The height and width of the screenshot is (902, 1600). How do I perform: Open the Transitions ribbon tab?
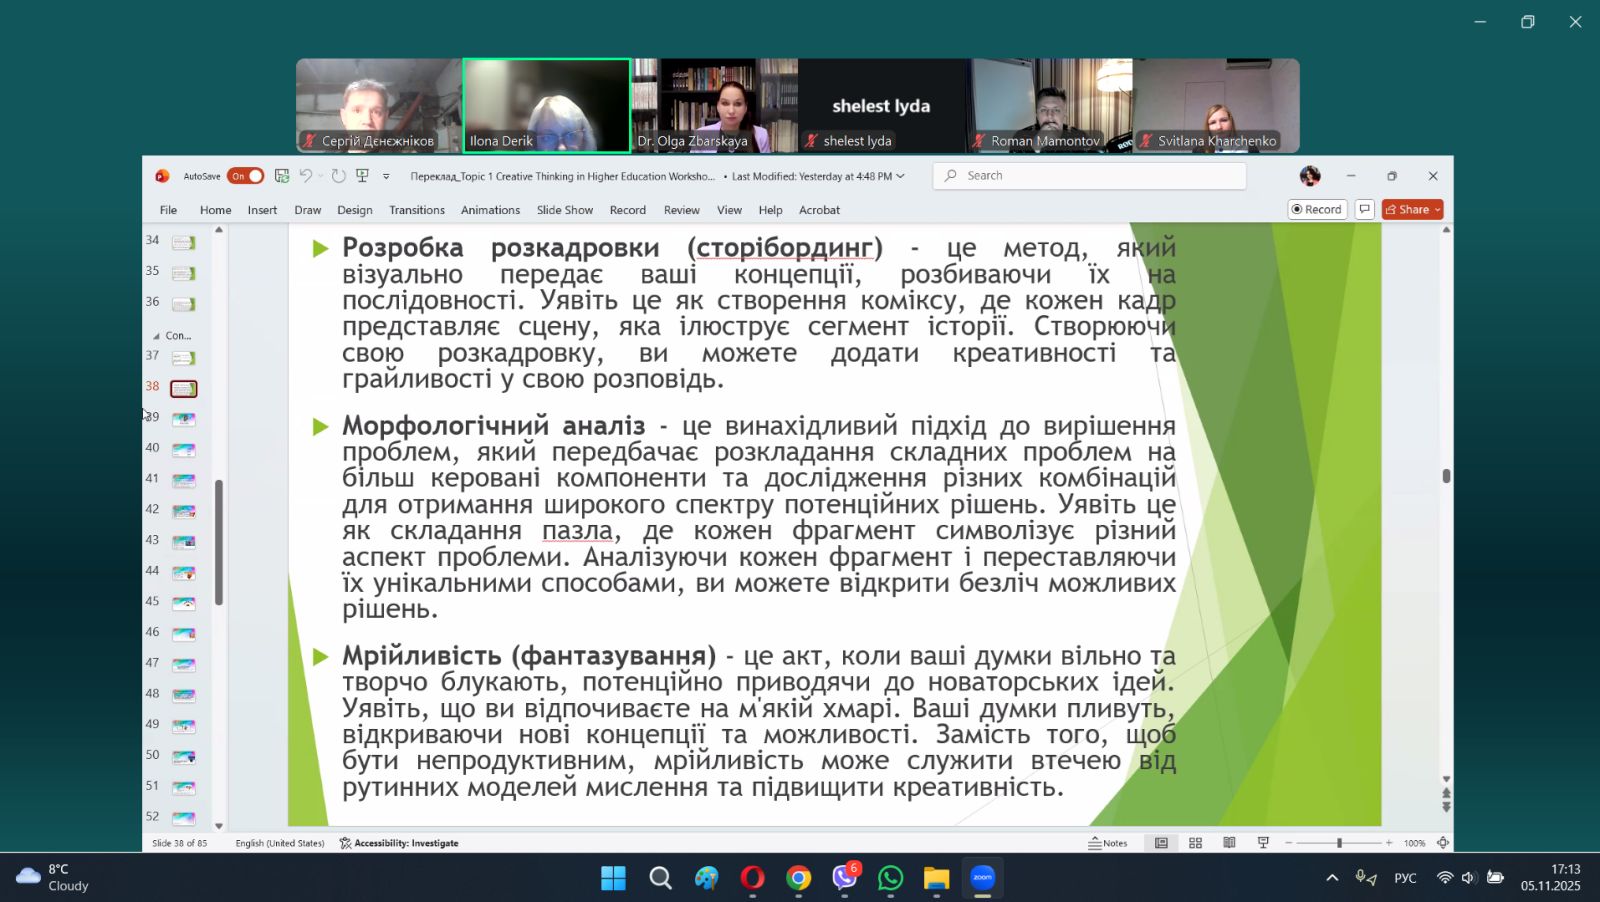pos(416,210)
